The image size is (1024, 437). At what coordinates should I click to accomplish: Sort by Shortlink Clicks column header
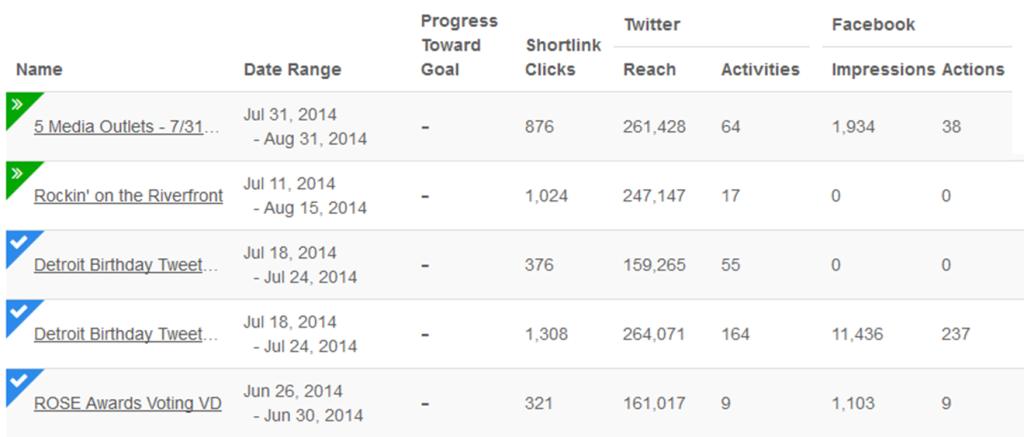pos(563,57)
